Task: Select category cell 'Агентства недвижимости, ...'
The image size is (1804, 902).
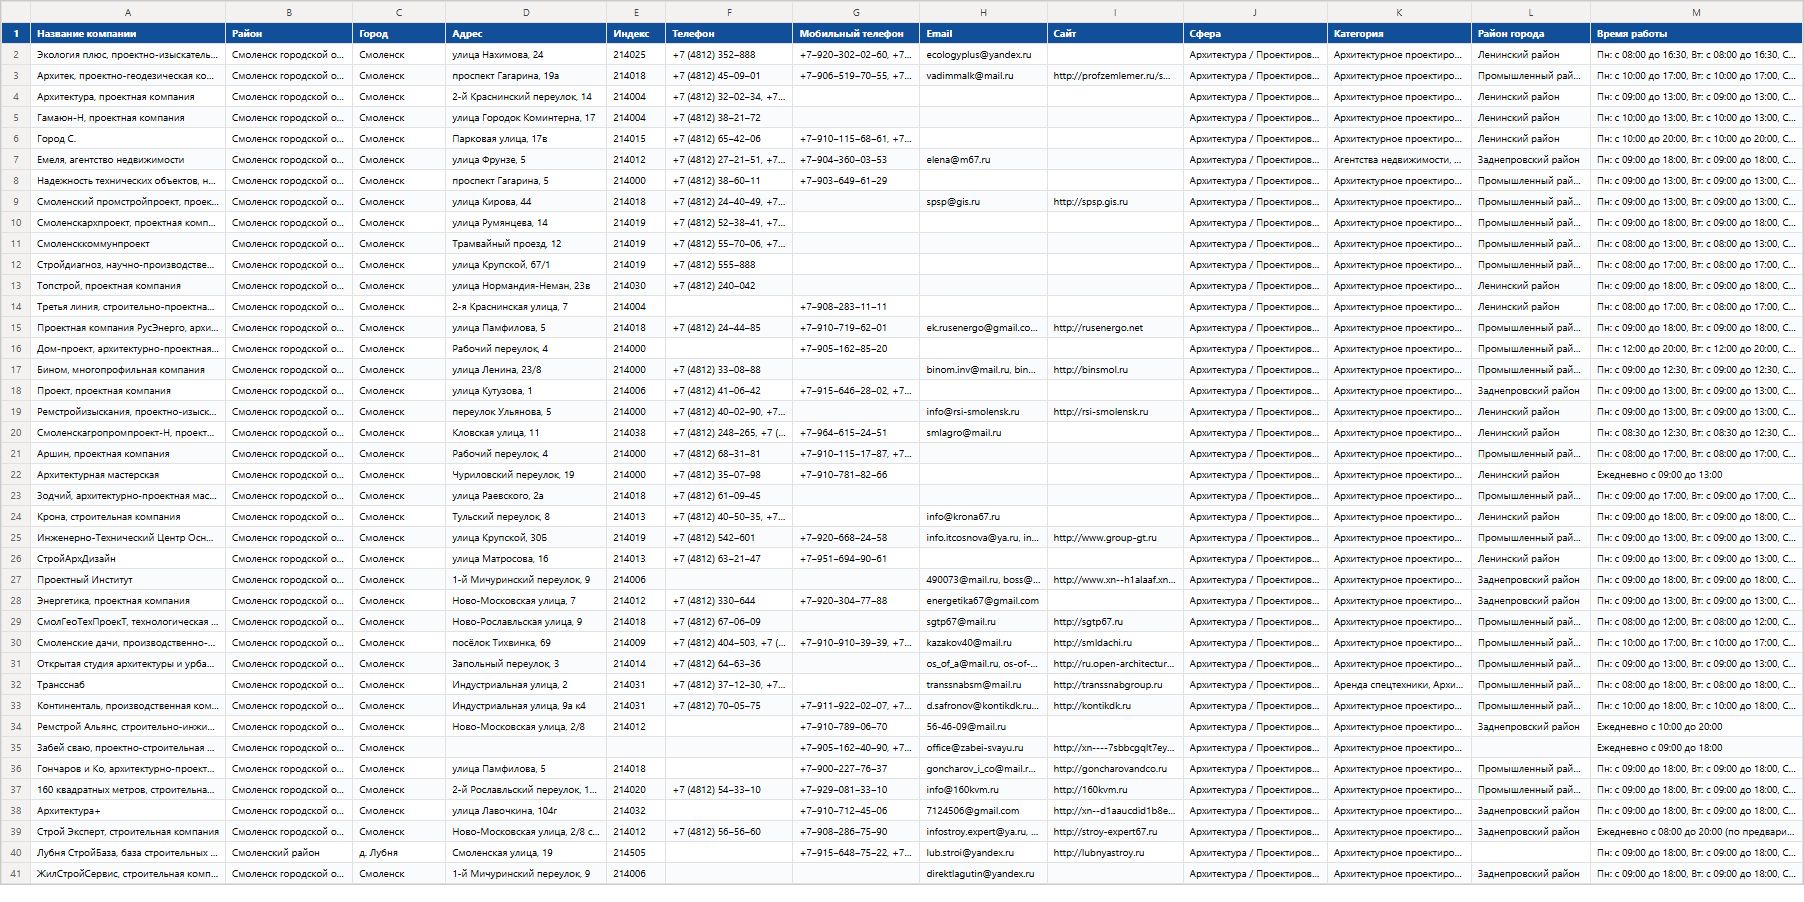Action: tap(1399, 159)
